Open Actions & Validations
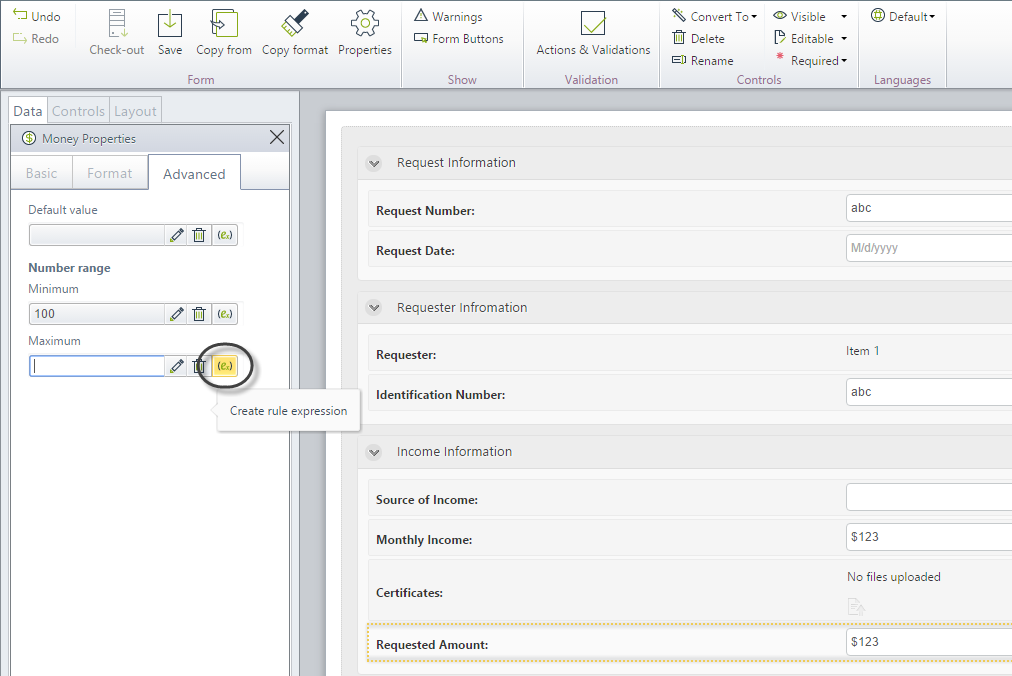 point(593,33)
